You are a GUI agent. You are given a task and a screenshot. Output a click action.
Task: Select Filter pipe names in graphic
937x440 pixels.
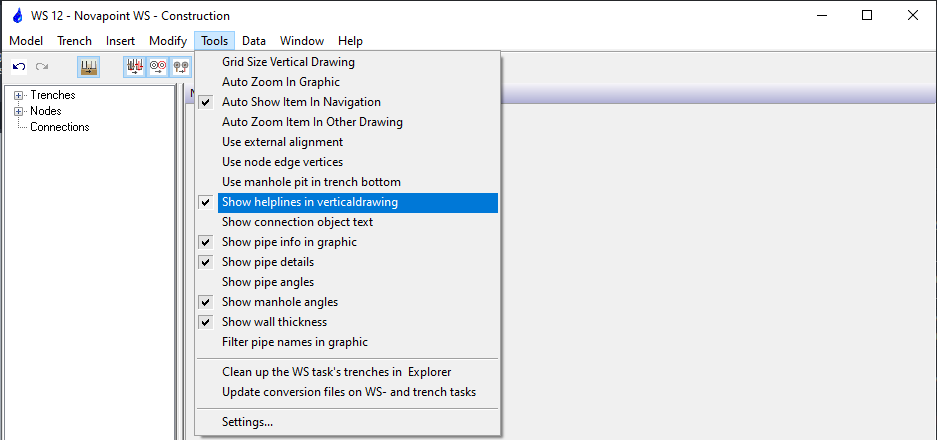pos(295,342)
